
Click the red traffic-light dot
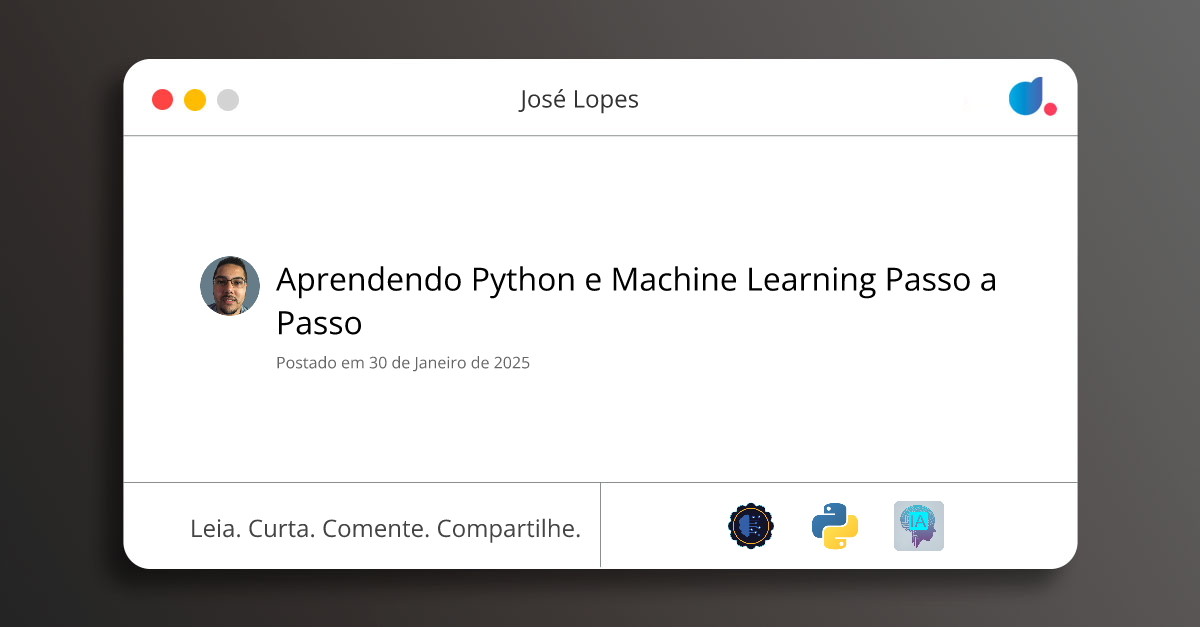[x=162, y=99]
